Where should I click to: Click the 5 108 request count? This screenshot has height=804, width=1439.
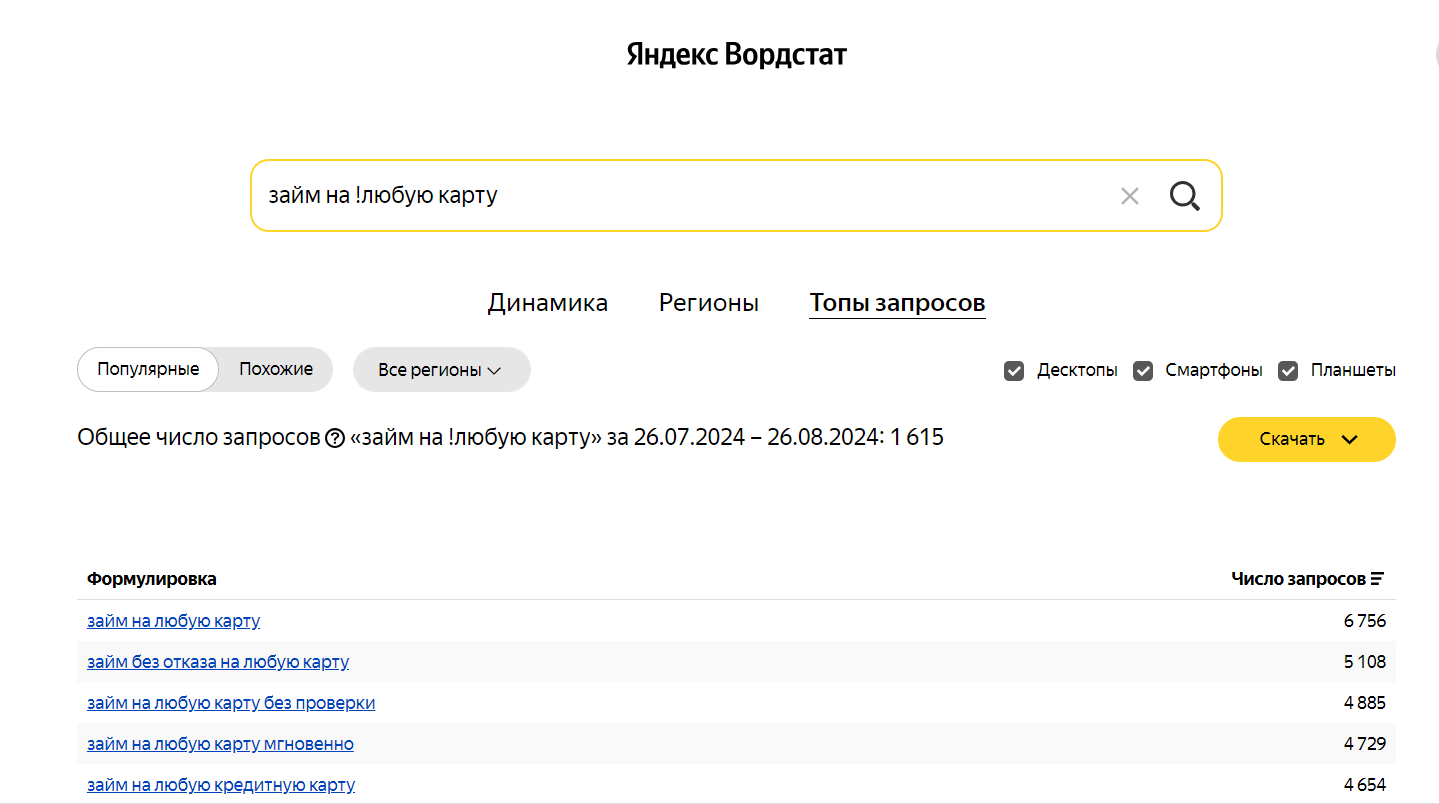coord(1365,662)
